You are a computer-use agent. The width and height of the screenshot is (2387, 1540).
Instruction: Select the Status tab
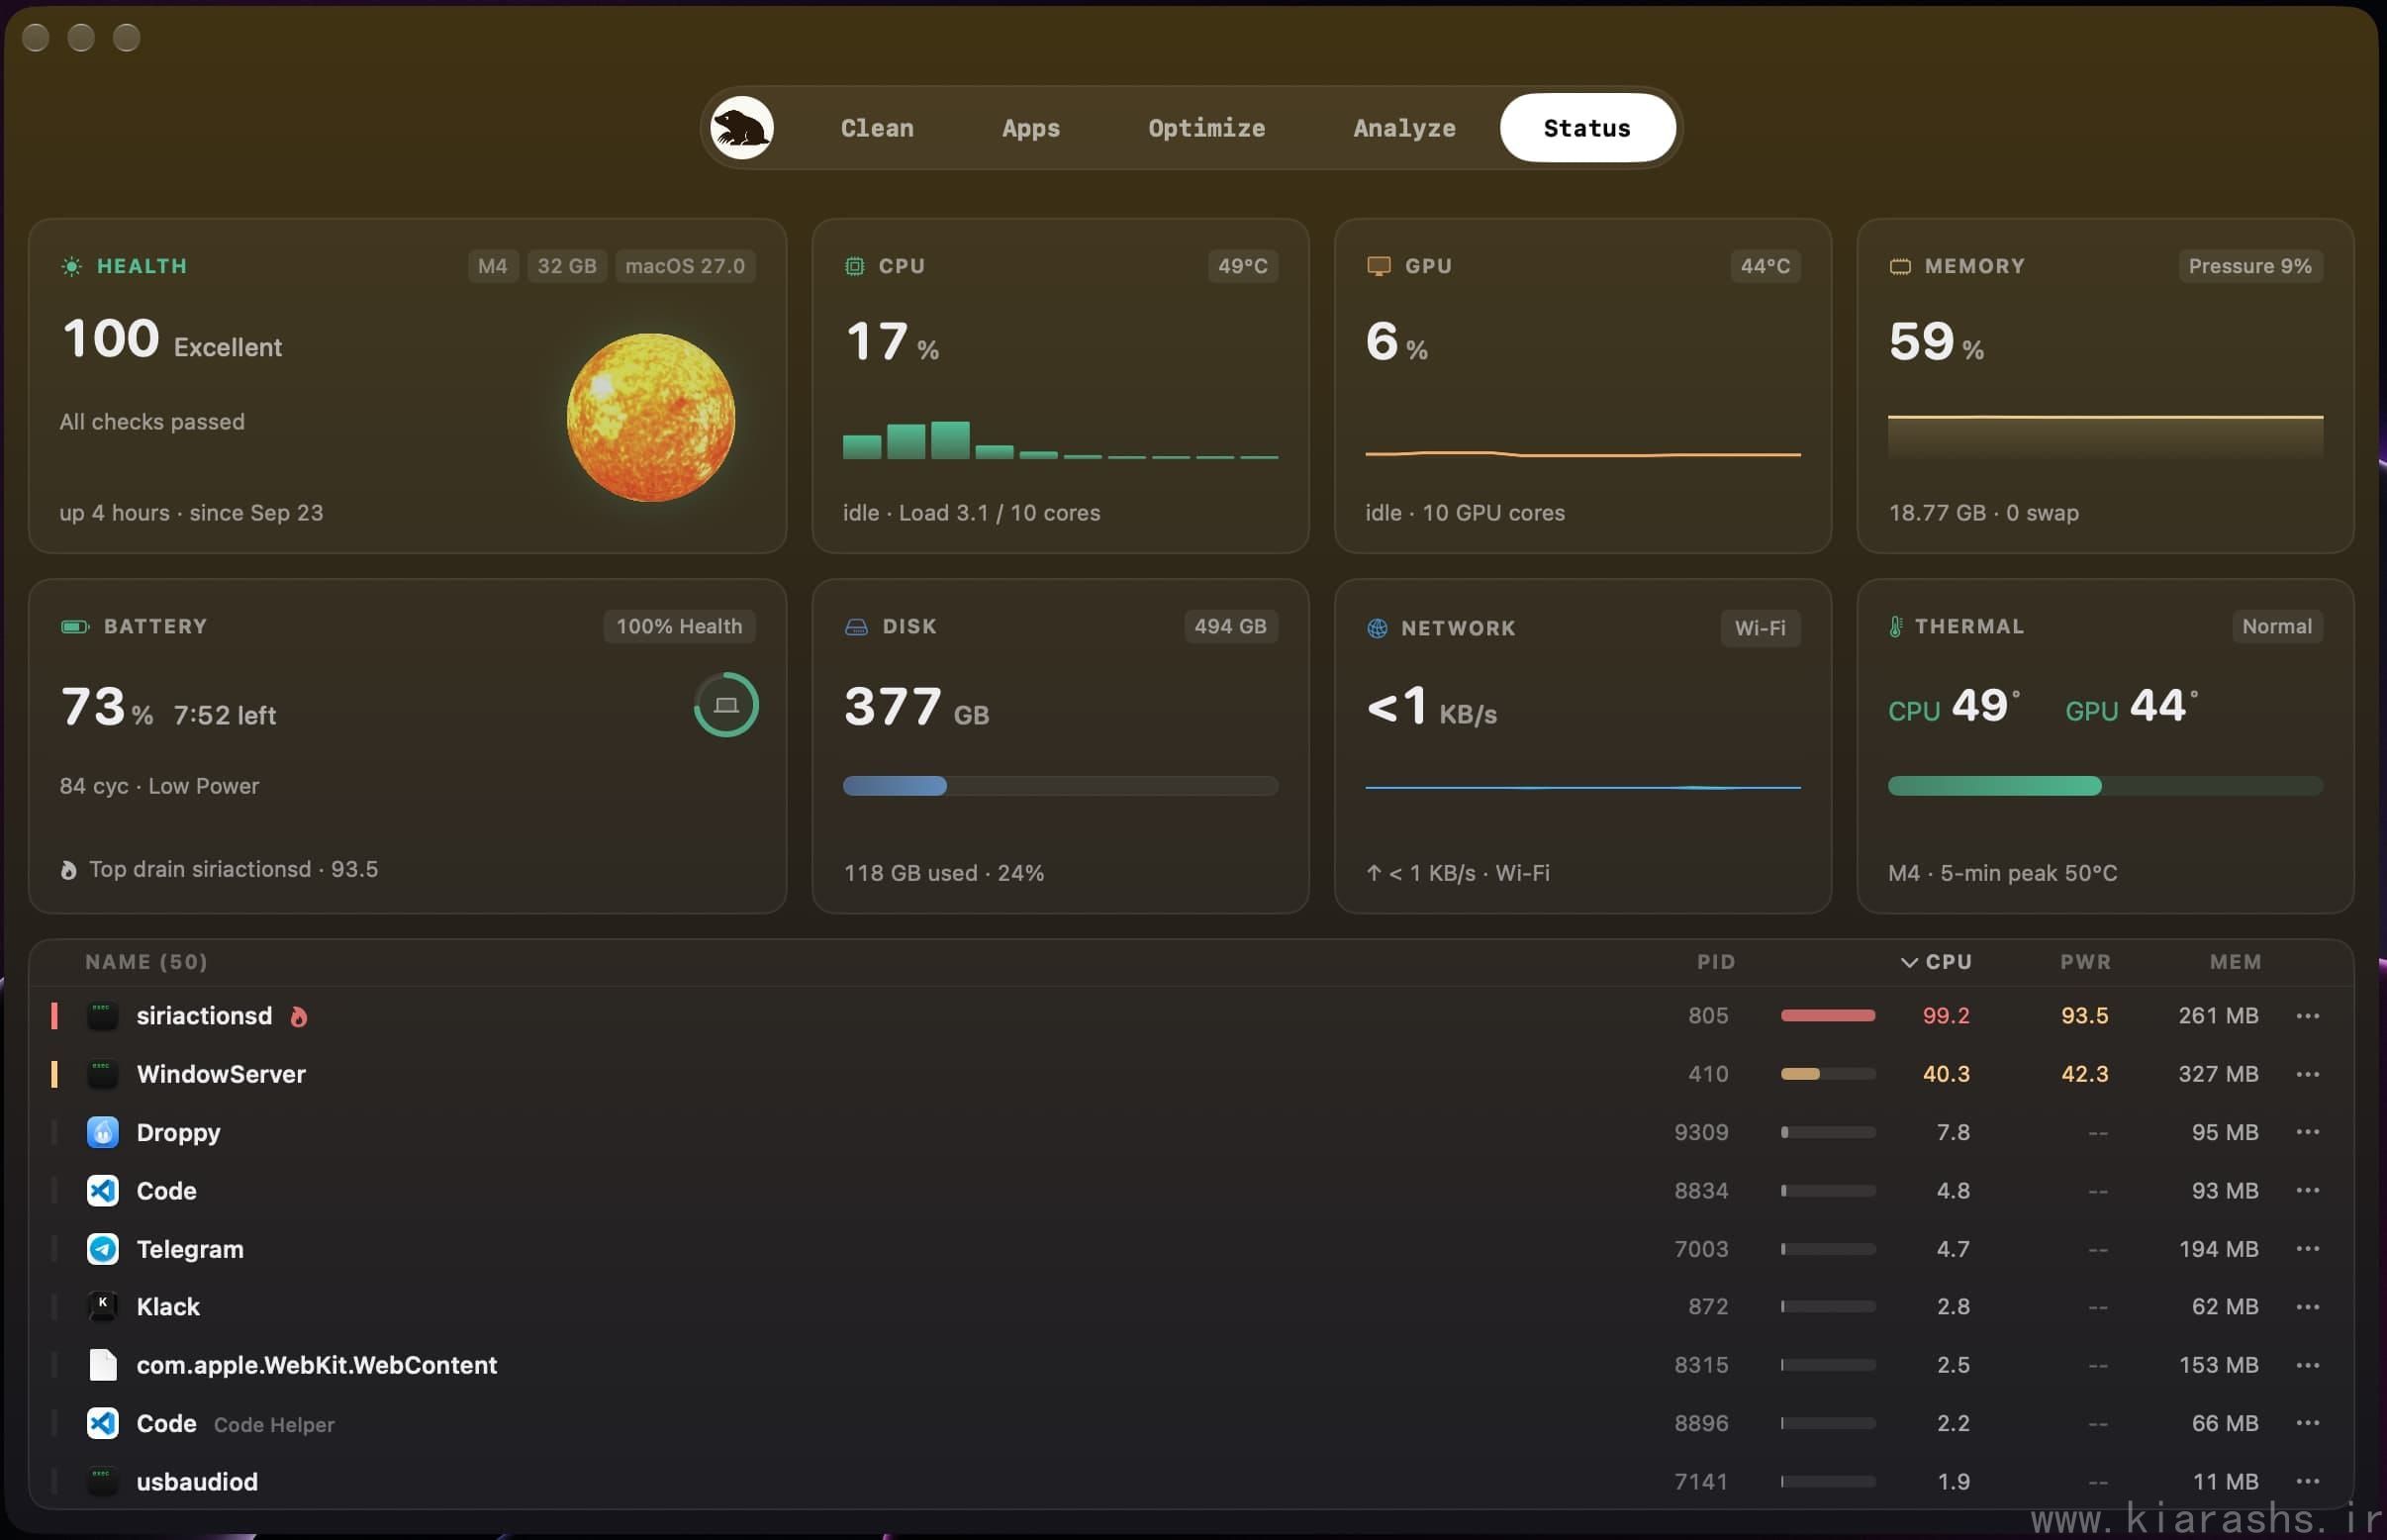click(1587, 128)
